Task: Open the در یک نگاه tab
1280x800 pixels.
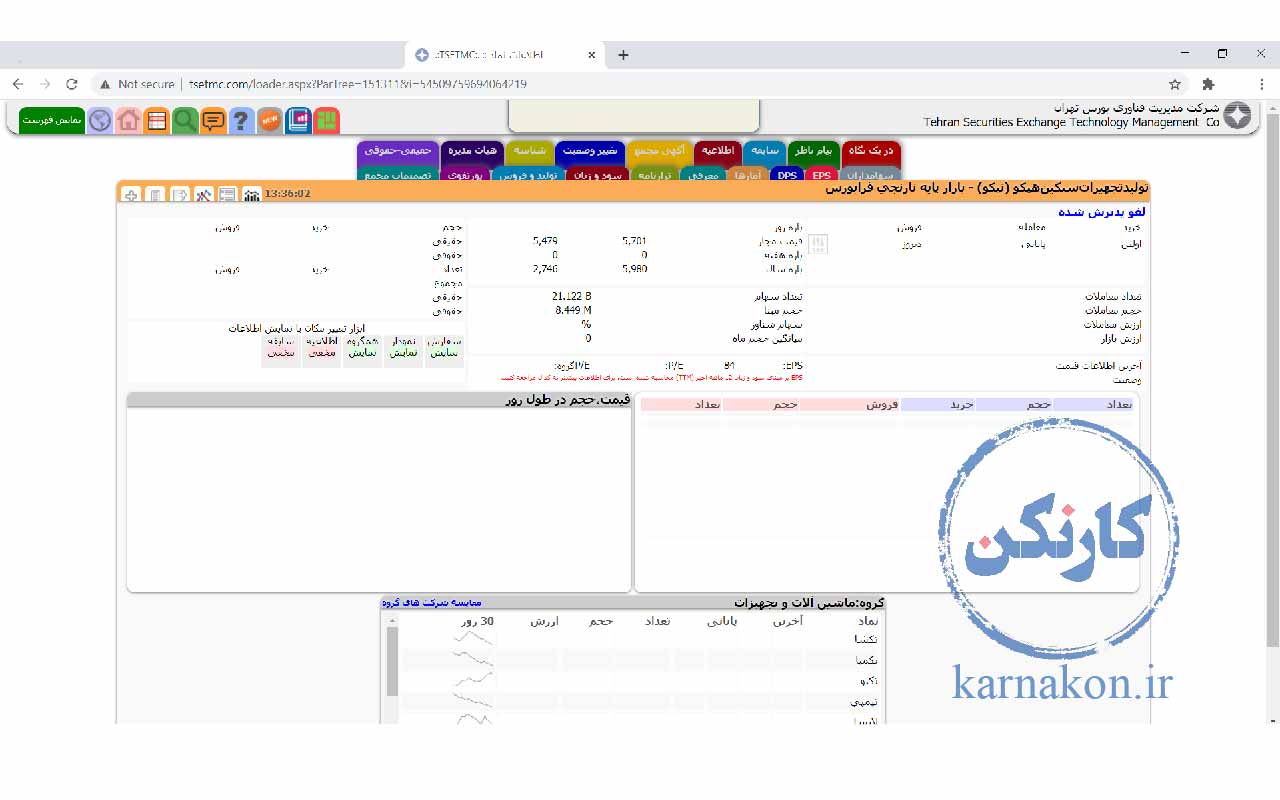Action: coord(870,150)
